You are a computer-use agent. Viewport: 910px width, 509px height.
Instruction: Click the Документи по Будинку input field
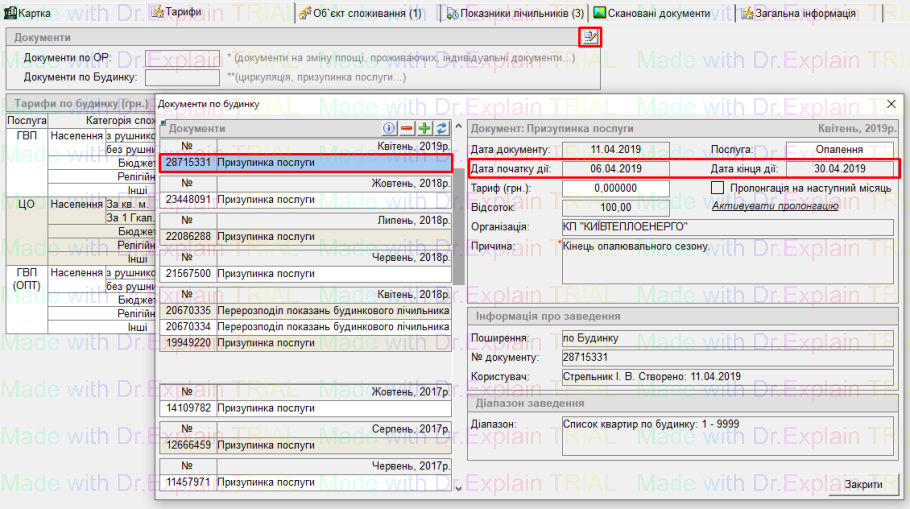coord(182,77)
